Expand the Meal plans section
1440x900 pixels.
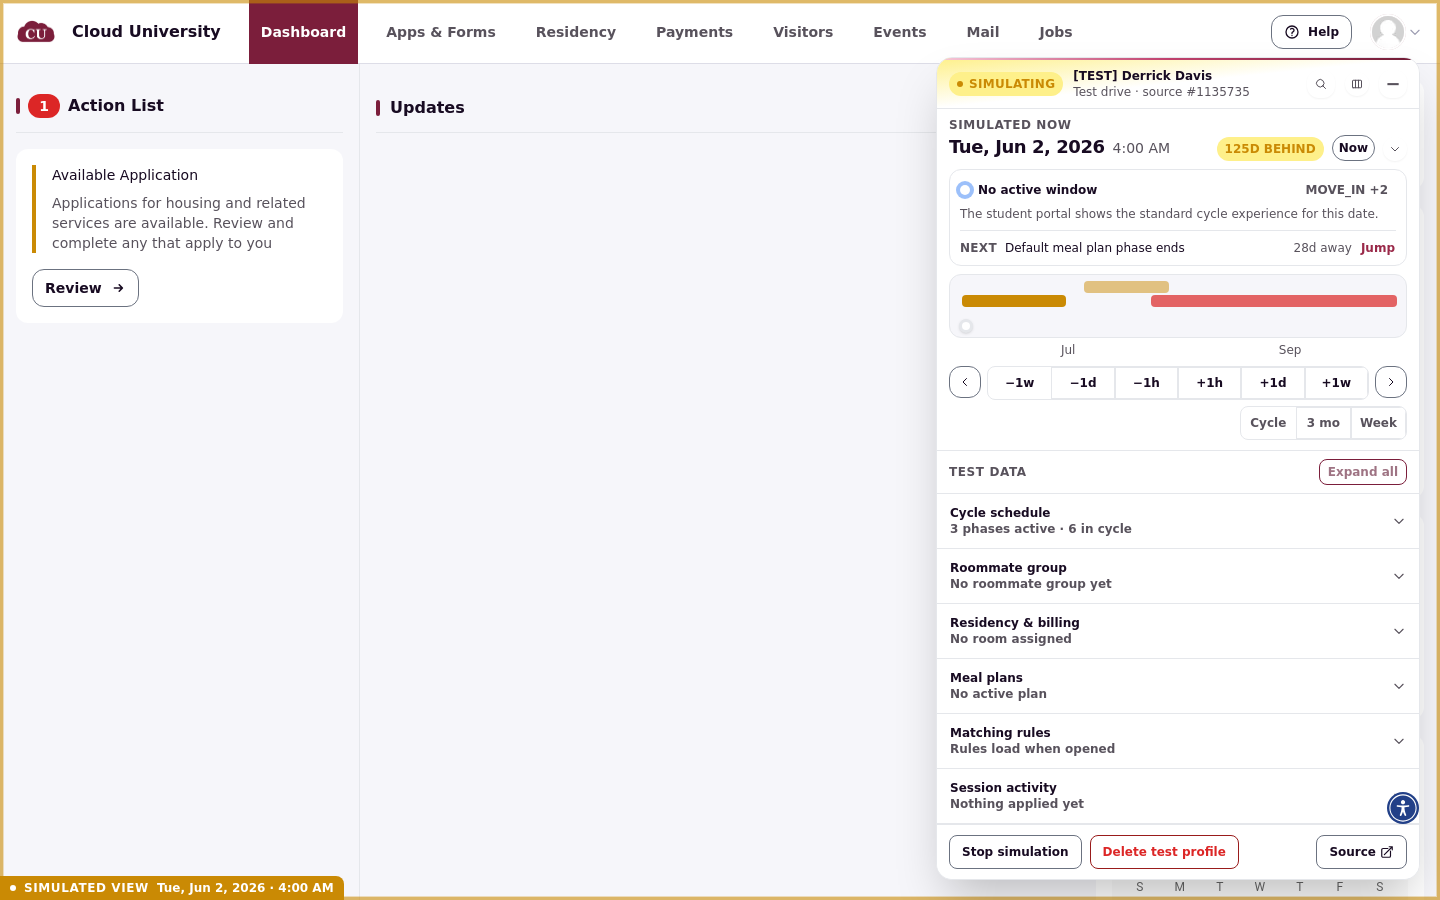1178,686
